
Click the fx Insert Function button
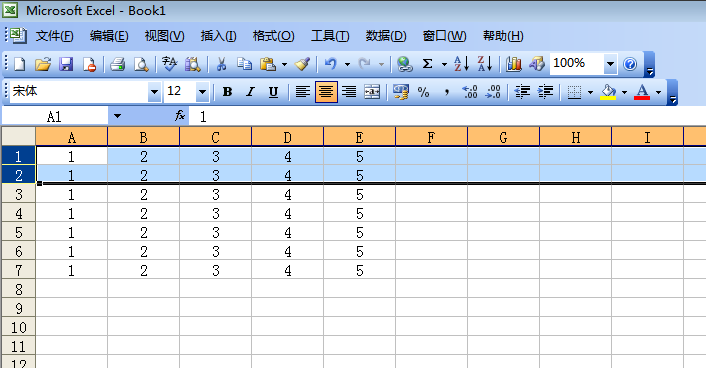pos(180,116)
